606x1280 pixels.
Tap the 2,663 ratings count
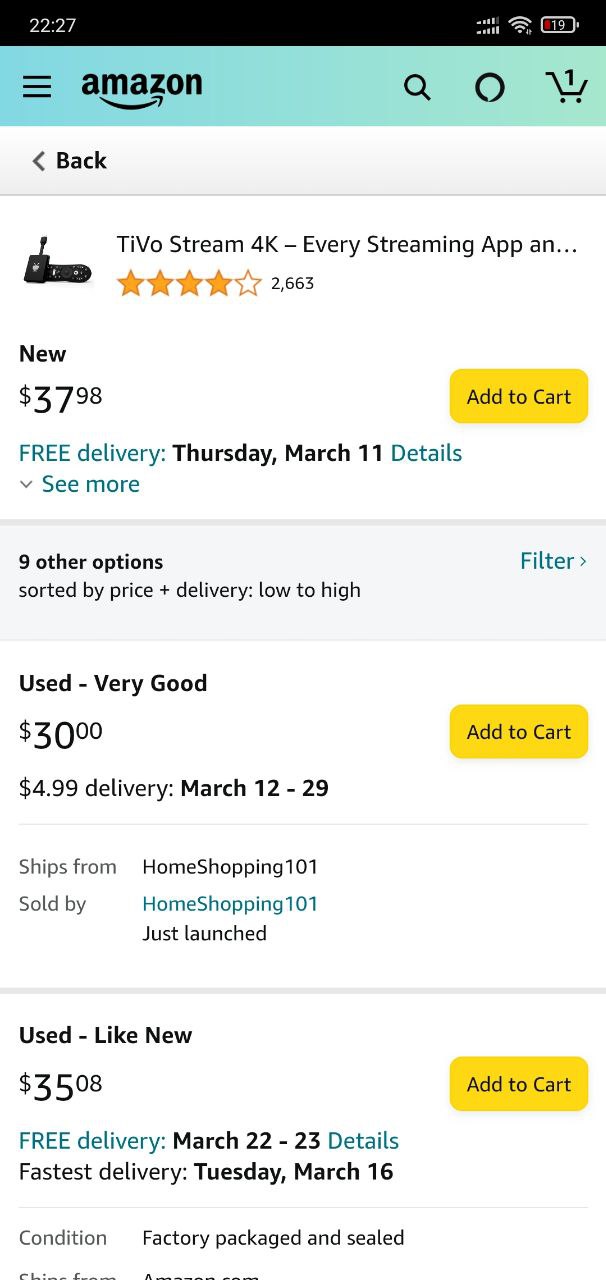(292, 284)
